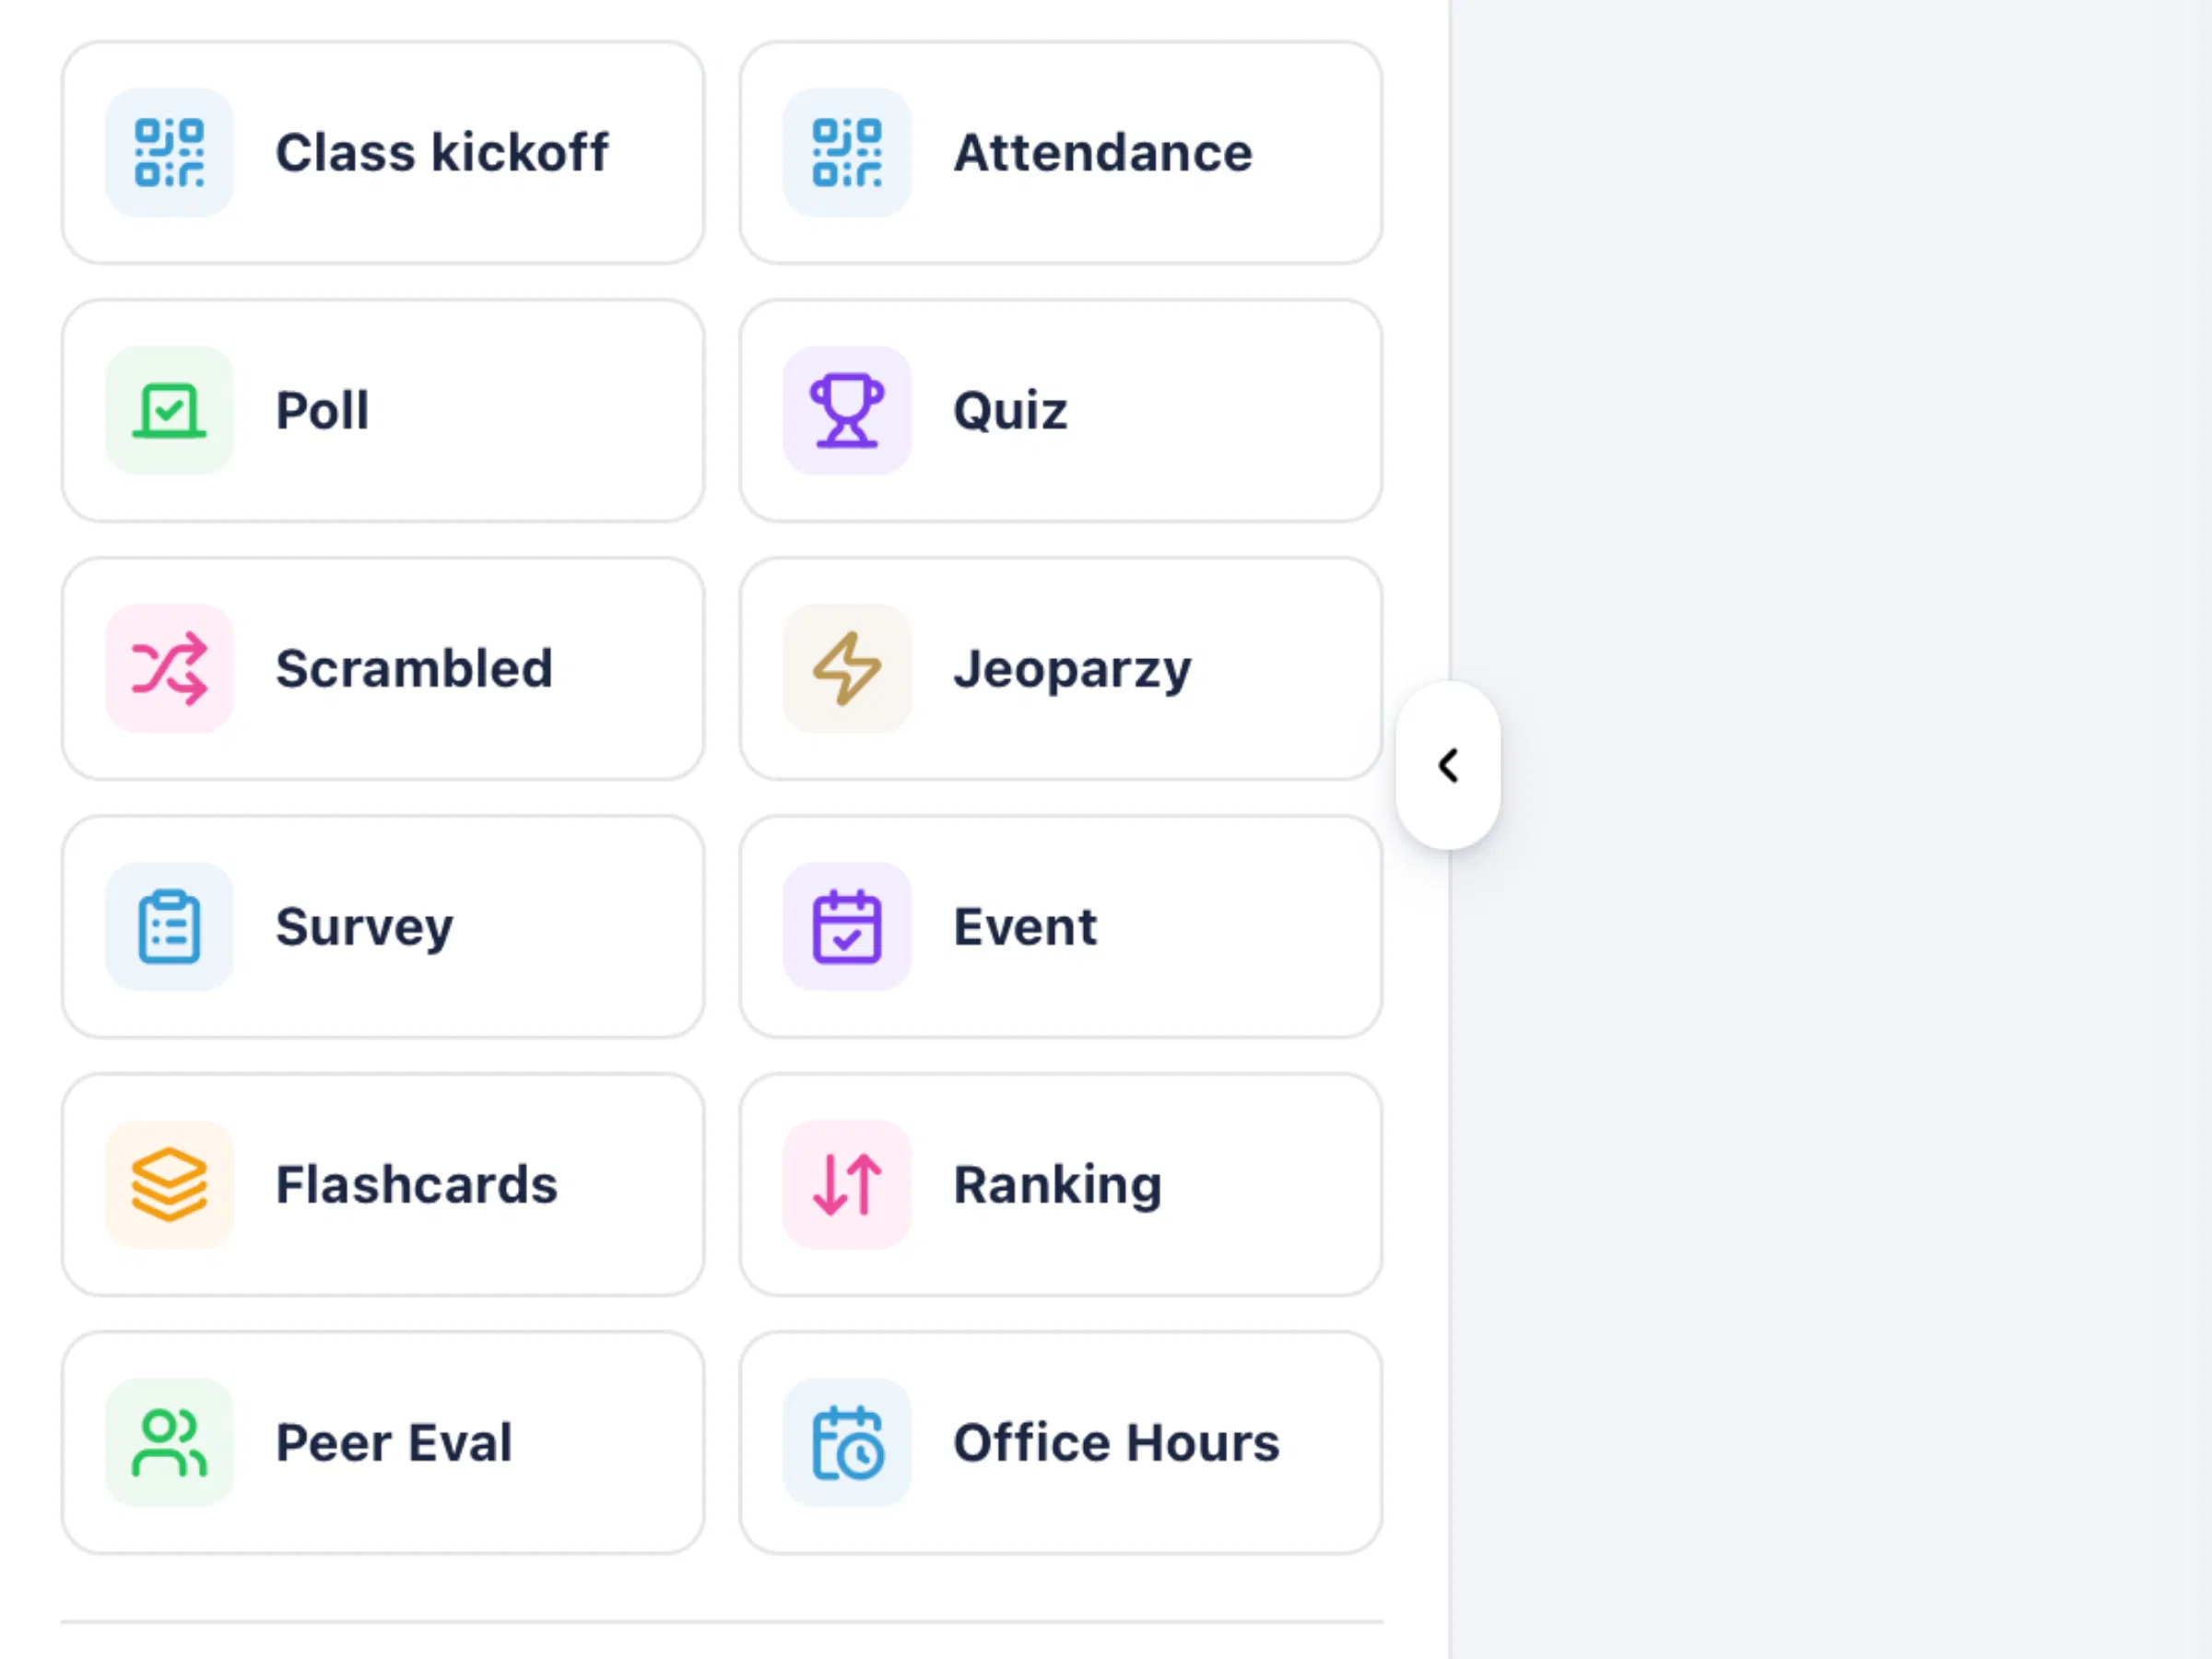
Task: Collapse the sidebar panel with chevron
Action: coord(1448,765)
